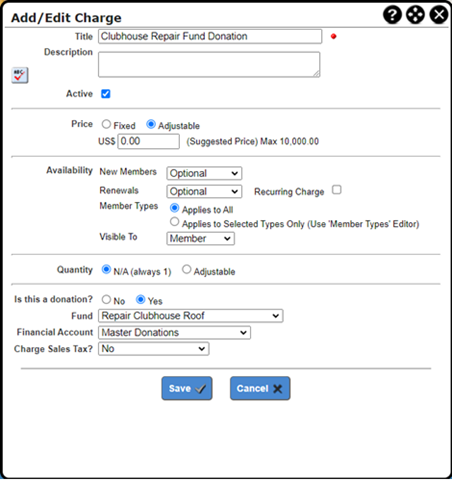Viewport: 452px width, 480px height.
Task: Open the Visible To dropdown
Action: click(200, 239)
